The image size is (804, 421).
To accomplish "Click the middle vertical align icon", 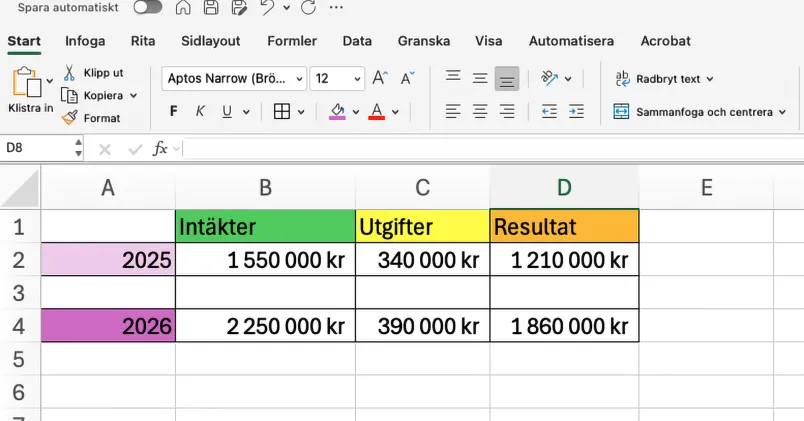I will [x=480, y=78].
